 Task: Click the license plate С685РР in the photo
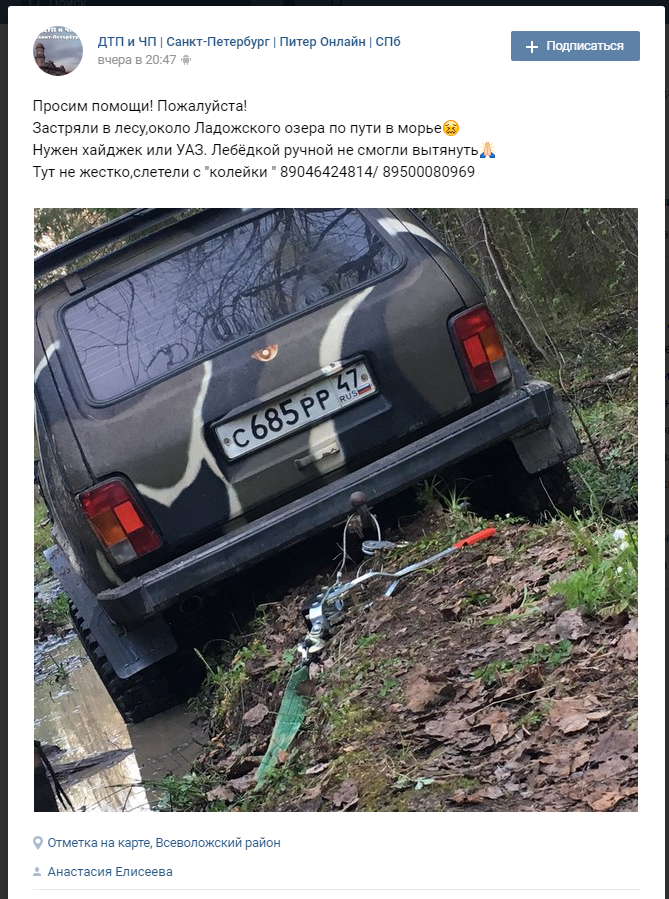295,411
